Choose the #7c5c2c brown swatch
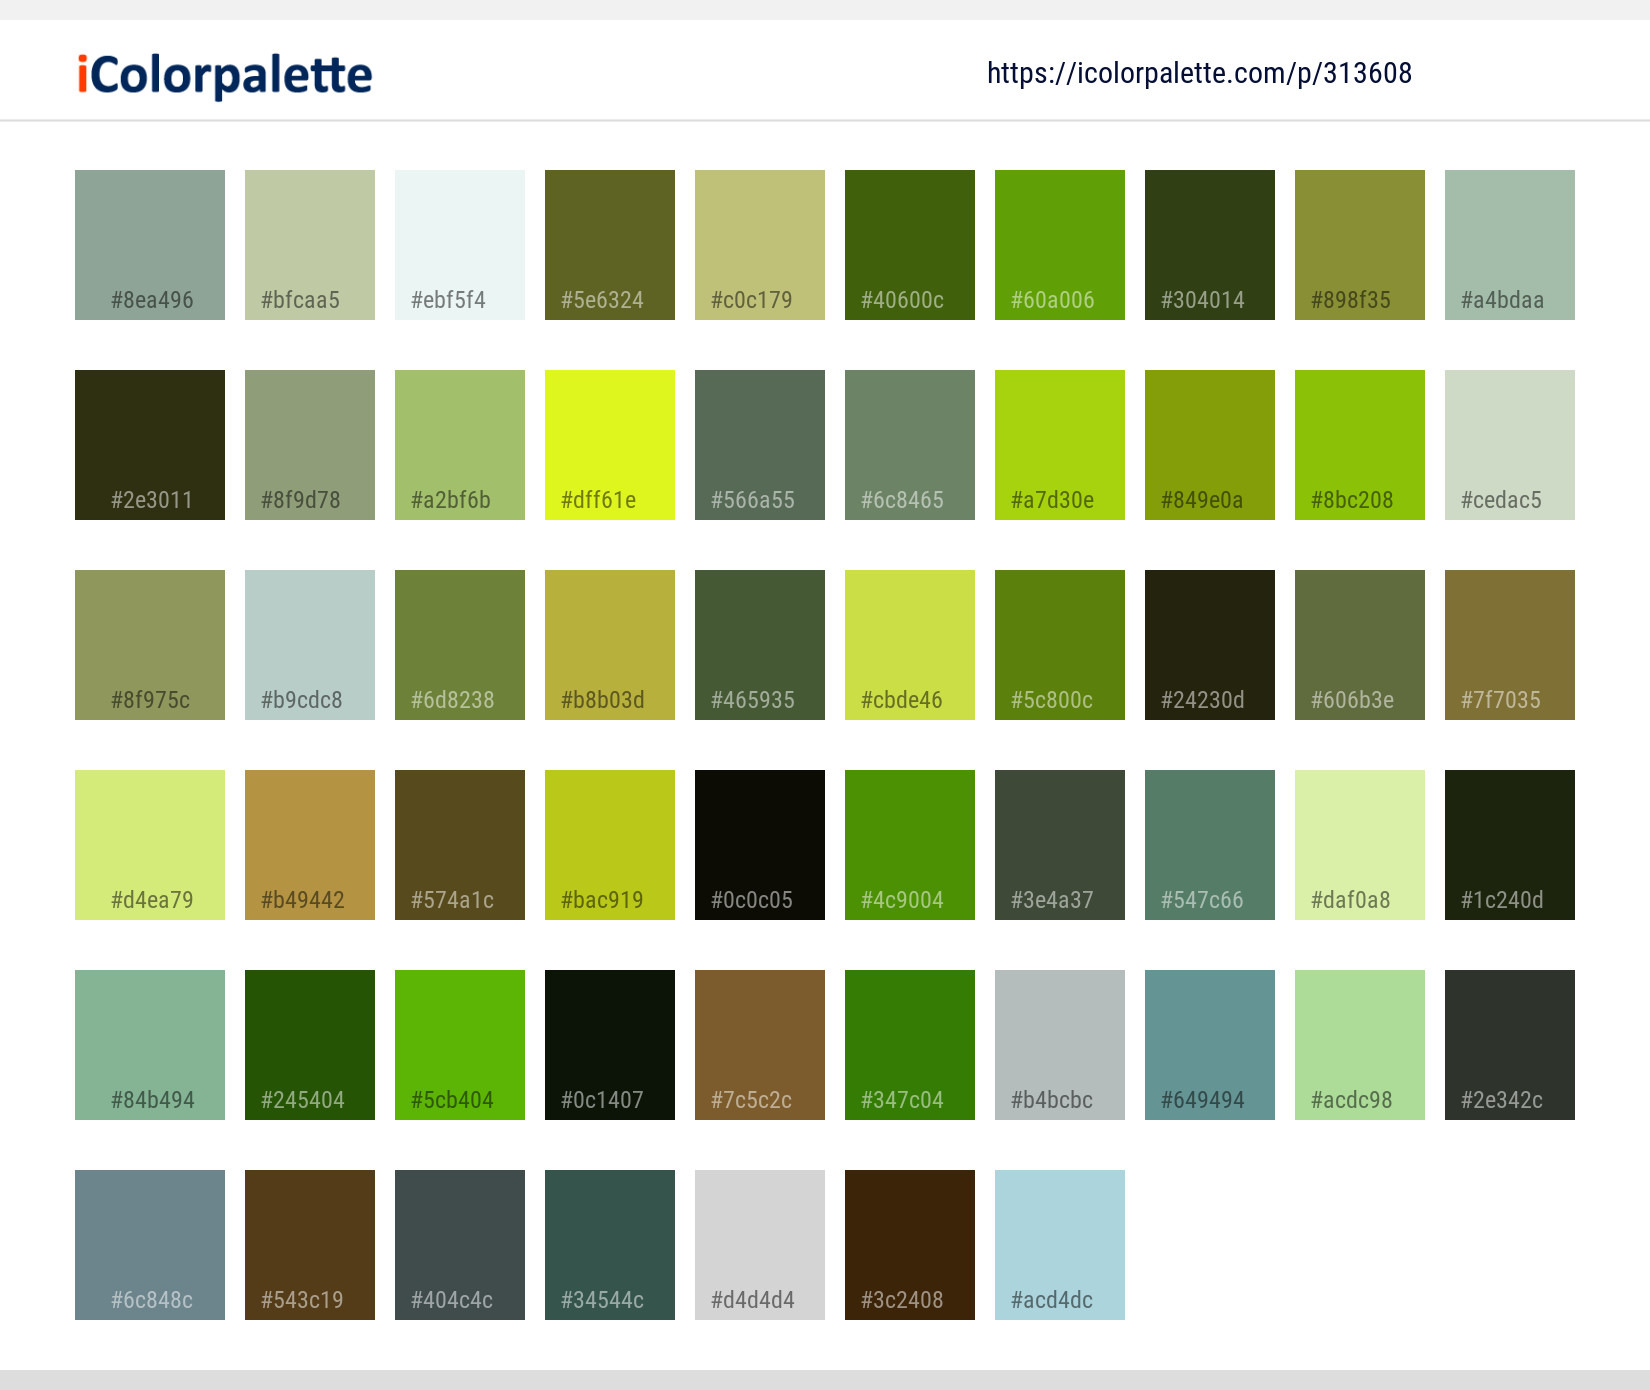 760,1045
